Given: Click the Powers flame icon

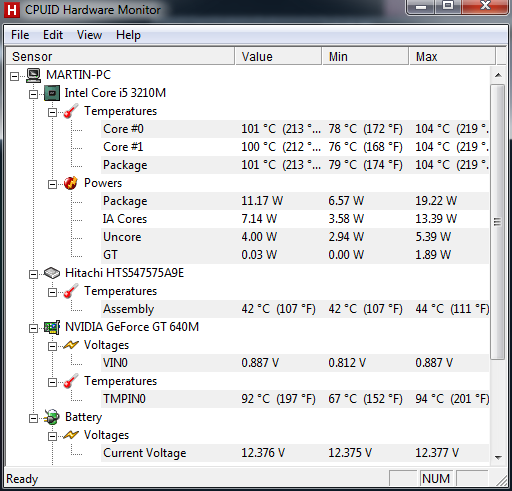Looking at the screenshot, I should [x=71, y=183].
